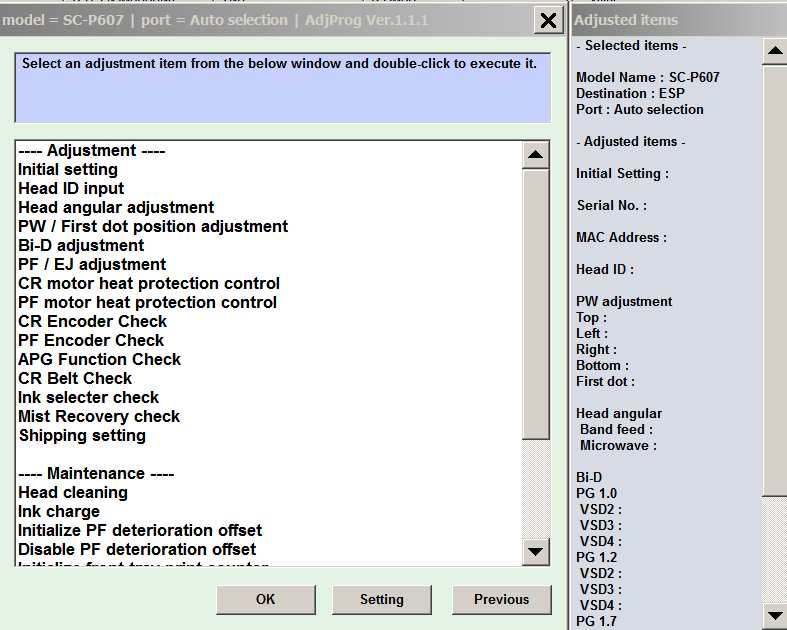Click the Adjusted items panel's scroll up arrow
This screenshot has width=787, height=630.
(x=774, y=50)
